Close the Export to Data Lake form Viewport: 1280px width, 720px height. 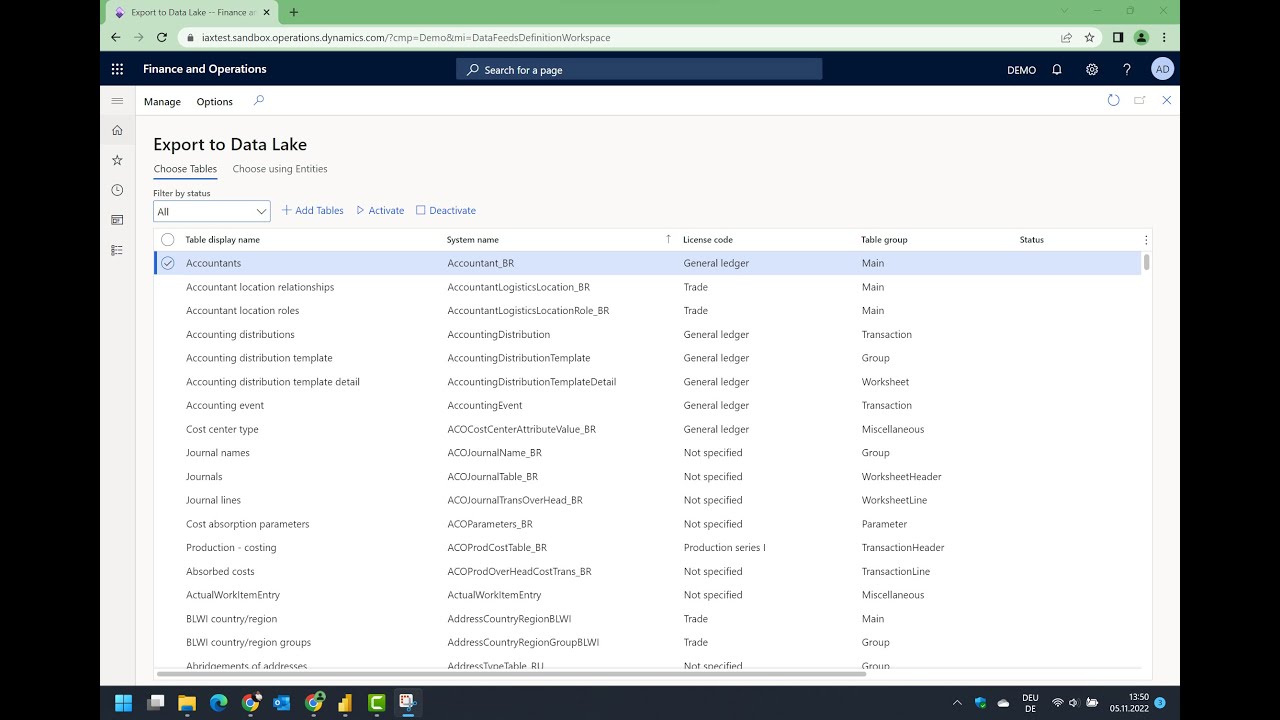coord(1166,100)
